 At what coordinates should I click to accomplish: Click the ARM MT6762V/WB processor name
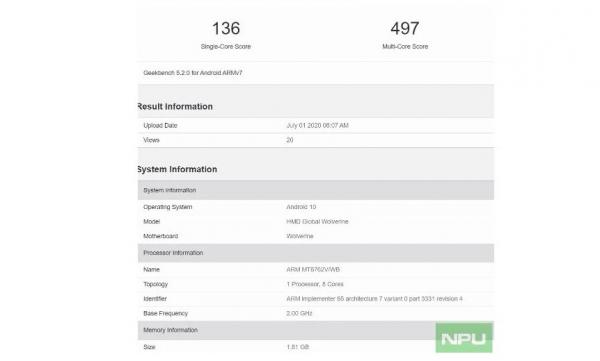click(x=313, y=270)
